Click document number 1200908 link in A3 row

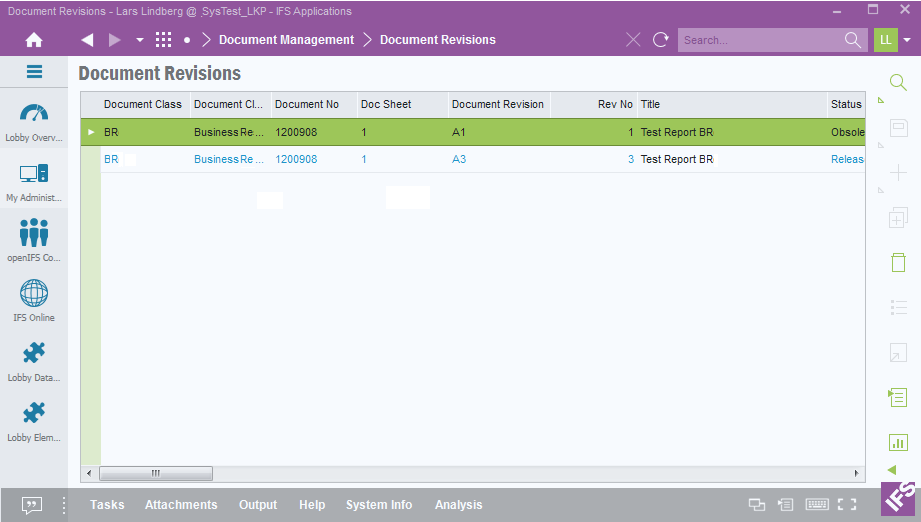click(296, 159)
